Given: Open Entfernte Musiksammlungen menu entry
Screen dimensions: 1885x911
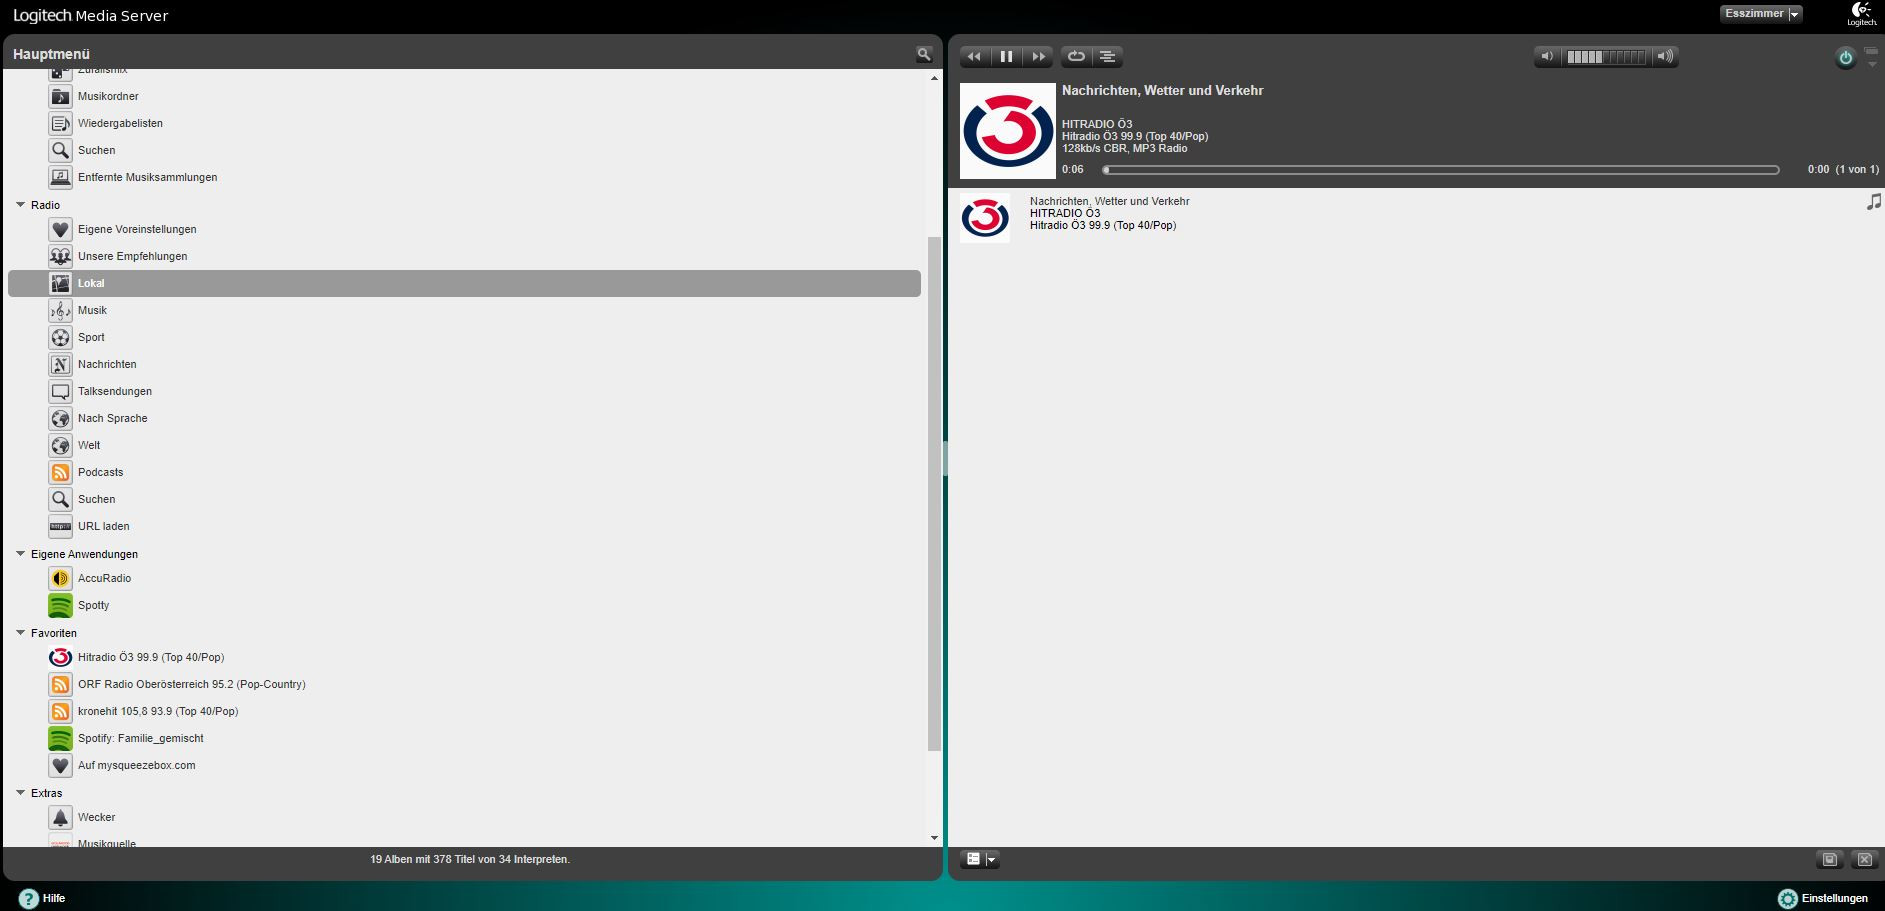Looking at the screenshot, I should [x=147, y=178].
